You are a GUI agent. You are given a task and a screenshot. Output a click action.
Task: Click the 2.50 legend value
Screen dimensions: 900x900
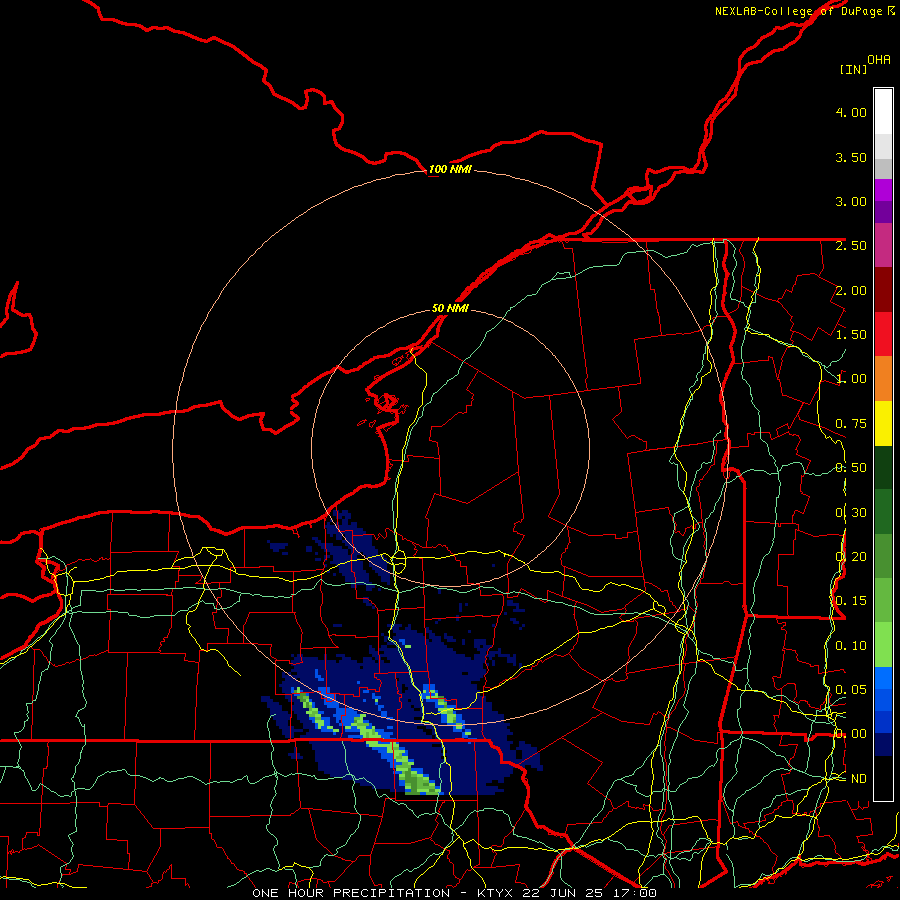[x=851, y=246]
